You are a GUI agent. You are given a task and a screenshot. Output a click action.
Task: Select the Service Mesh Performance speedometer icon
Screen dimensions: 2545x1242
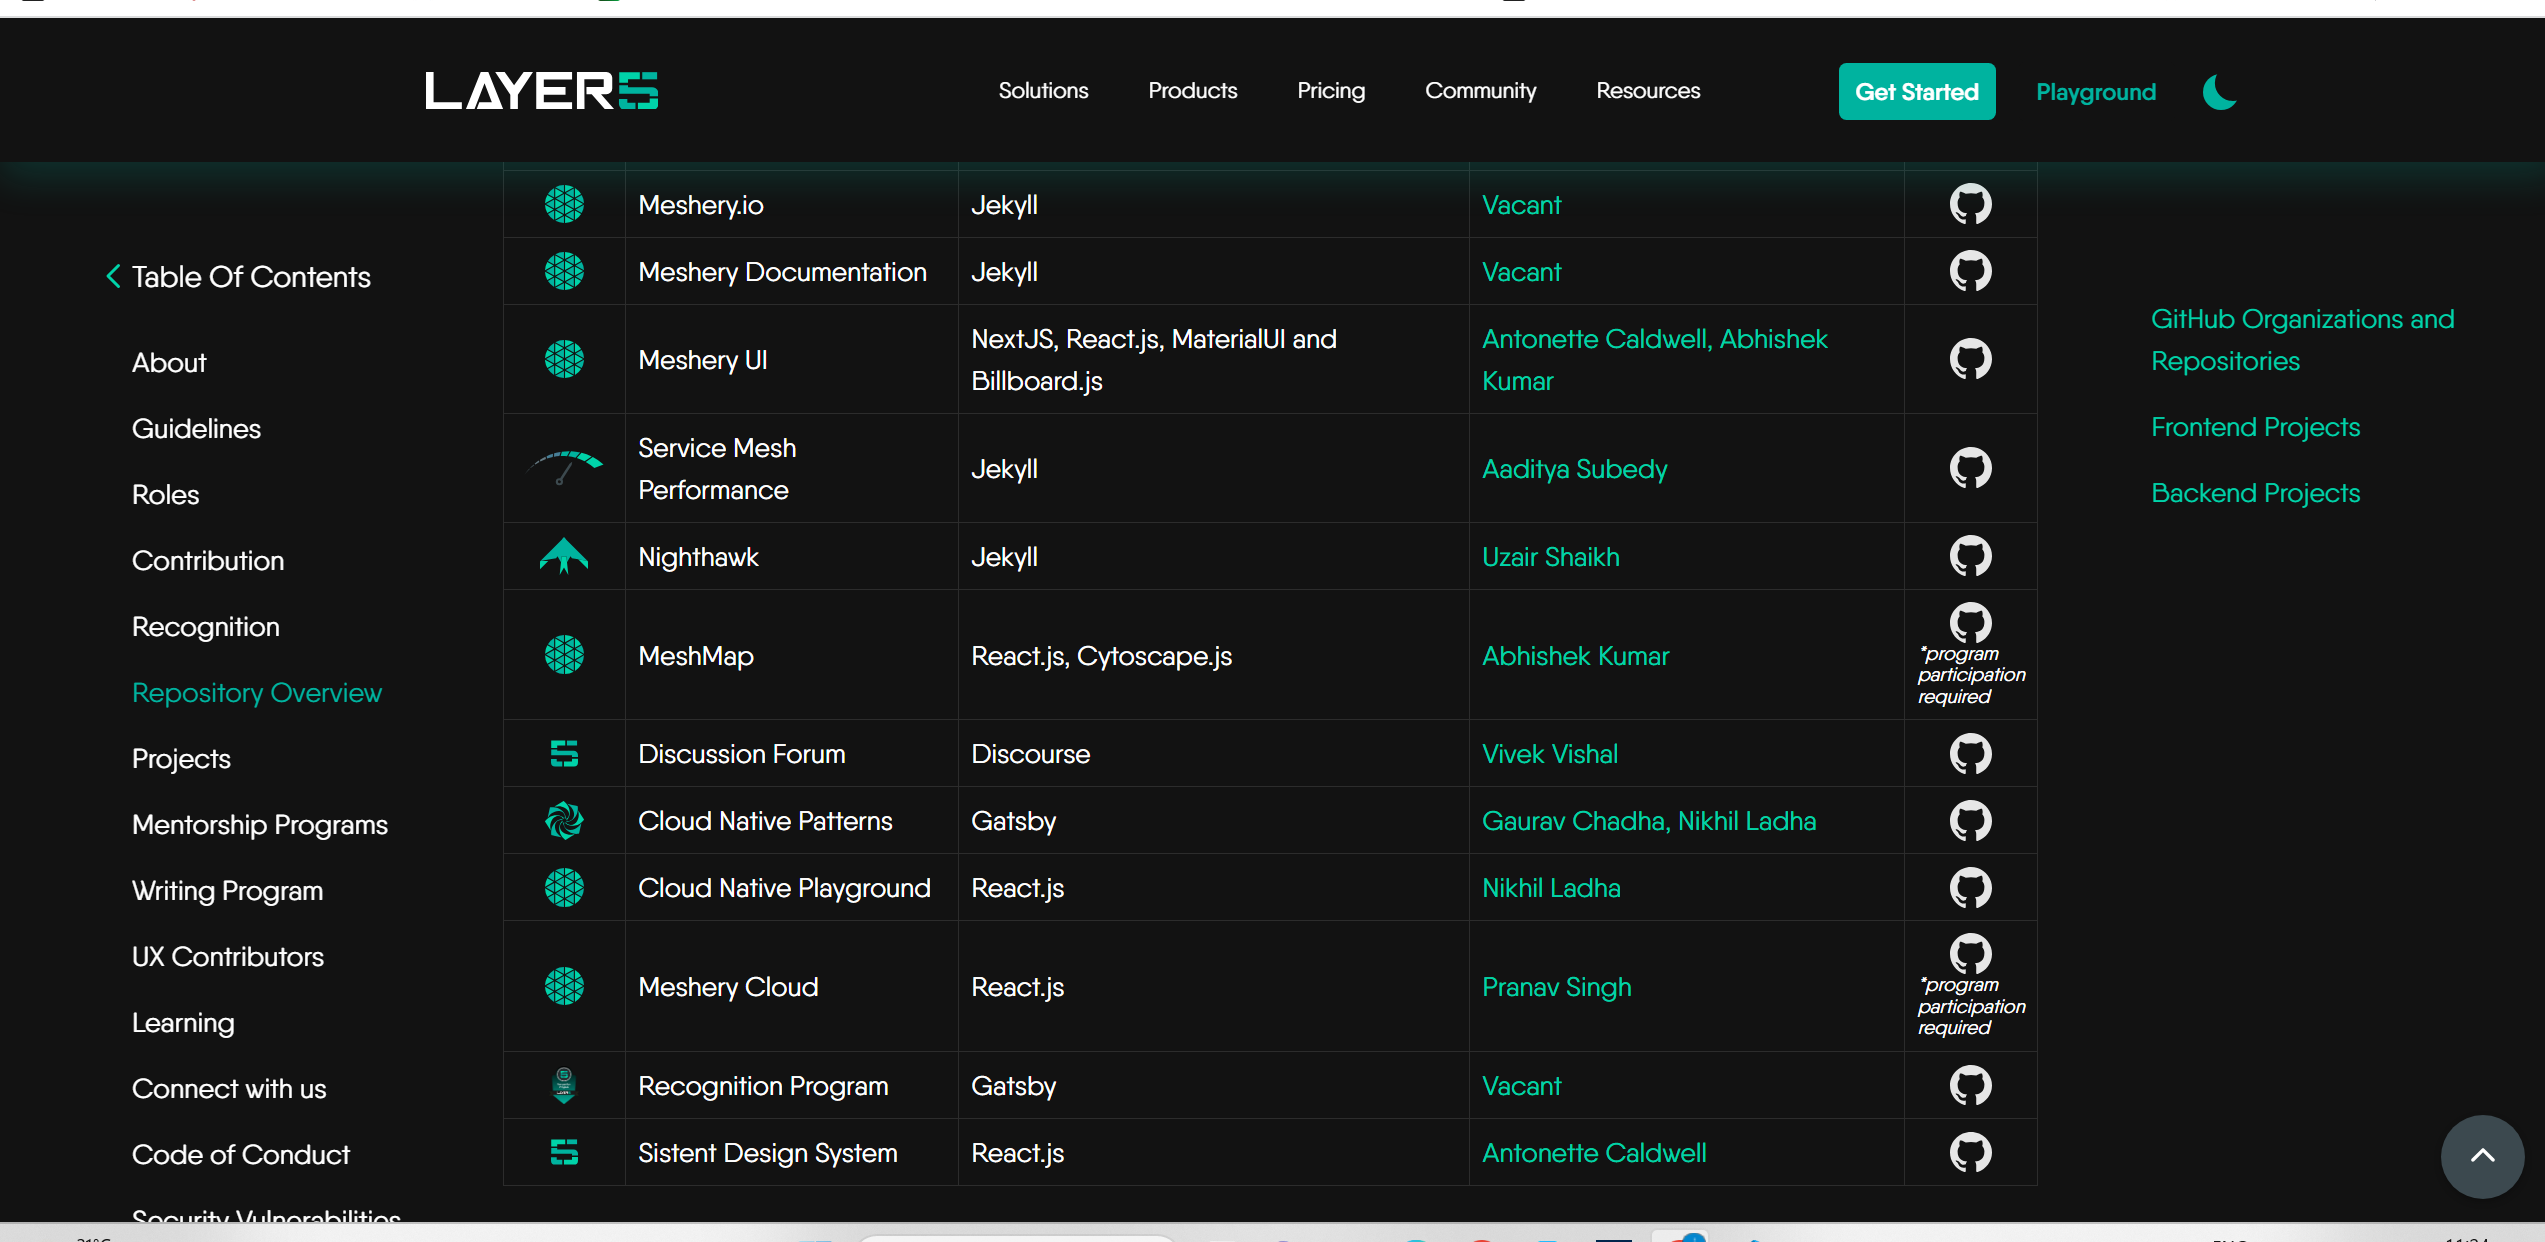click(564, 467)
